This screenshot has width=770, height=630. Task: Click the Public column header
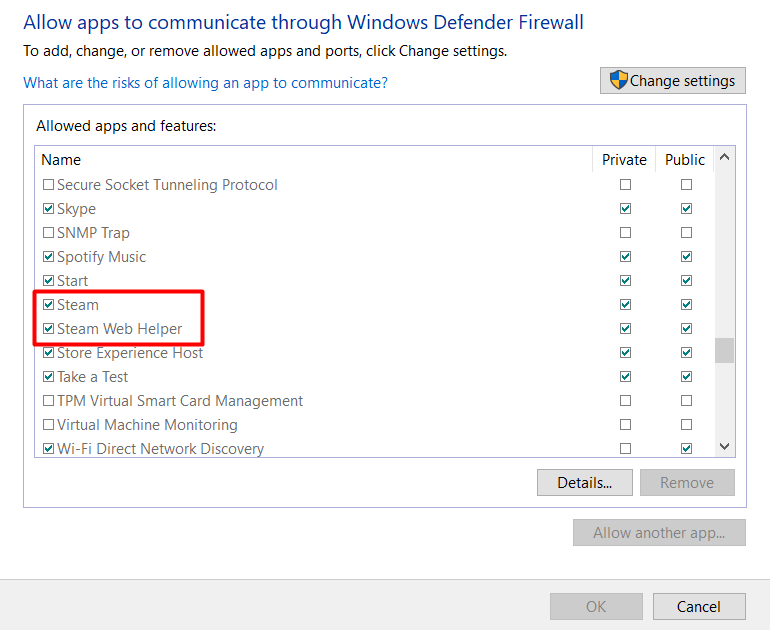685,160
